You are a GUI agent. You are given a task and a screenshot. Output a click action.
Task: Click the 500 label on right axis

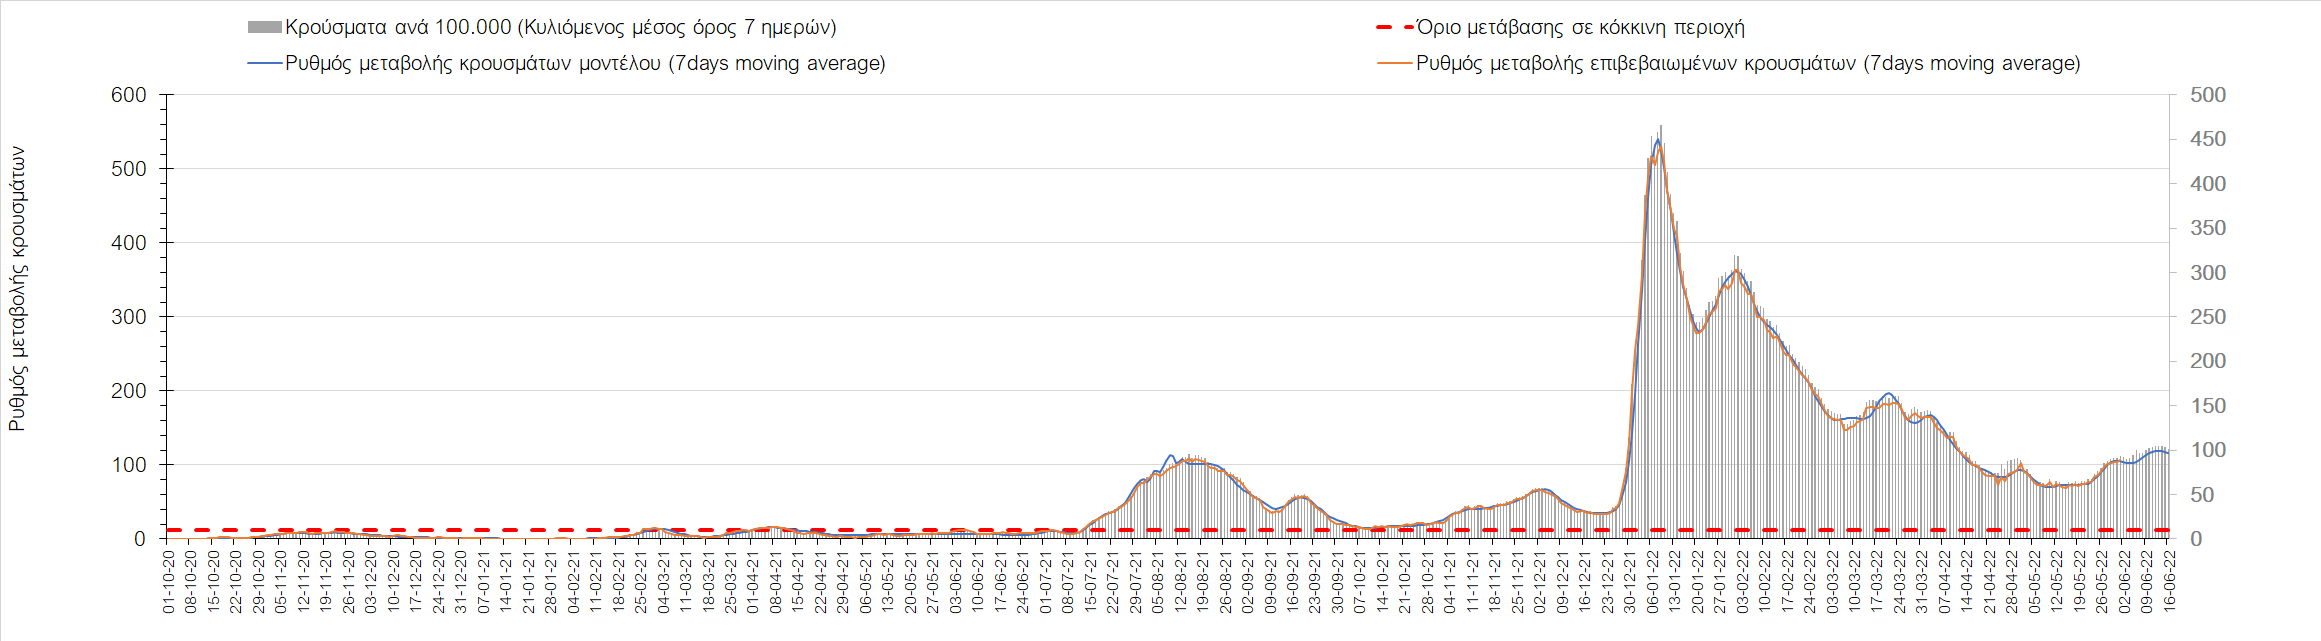[x=2208, y=95]
